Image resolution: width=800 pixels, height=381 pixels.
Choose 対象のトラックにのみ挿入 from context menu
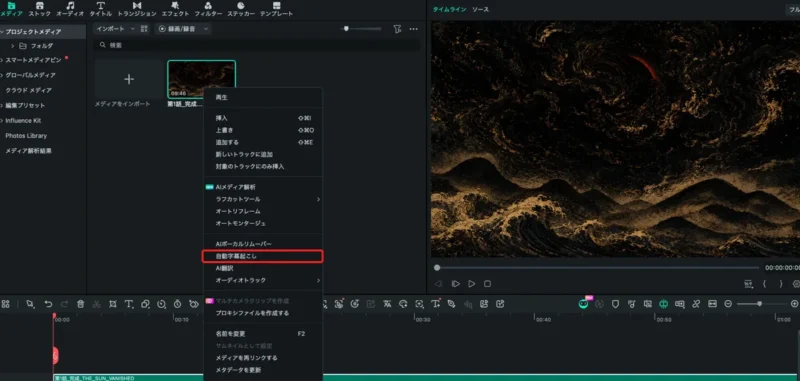tap(263, 167)
